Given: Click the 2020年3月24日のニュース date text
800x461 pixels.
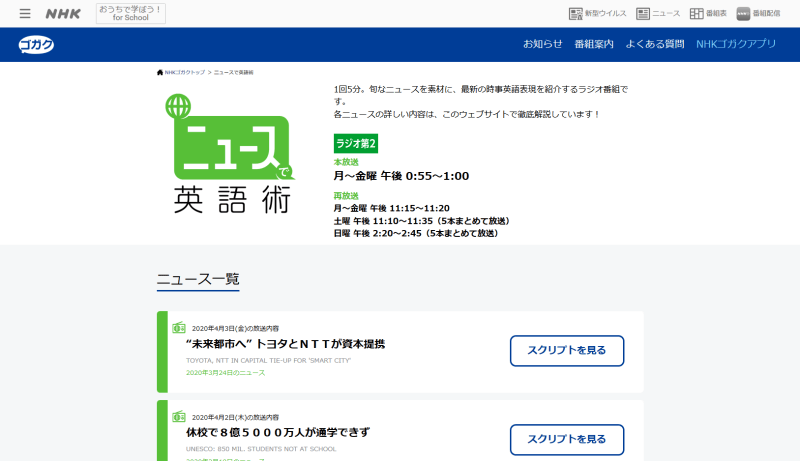Looking at the screenshot, I should 226,373.
